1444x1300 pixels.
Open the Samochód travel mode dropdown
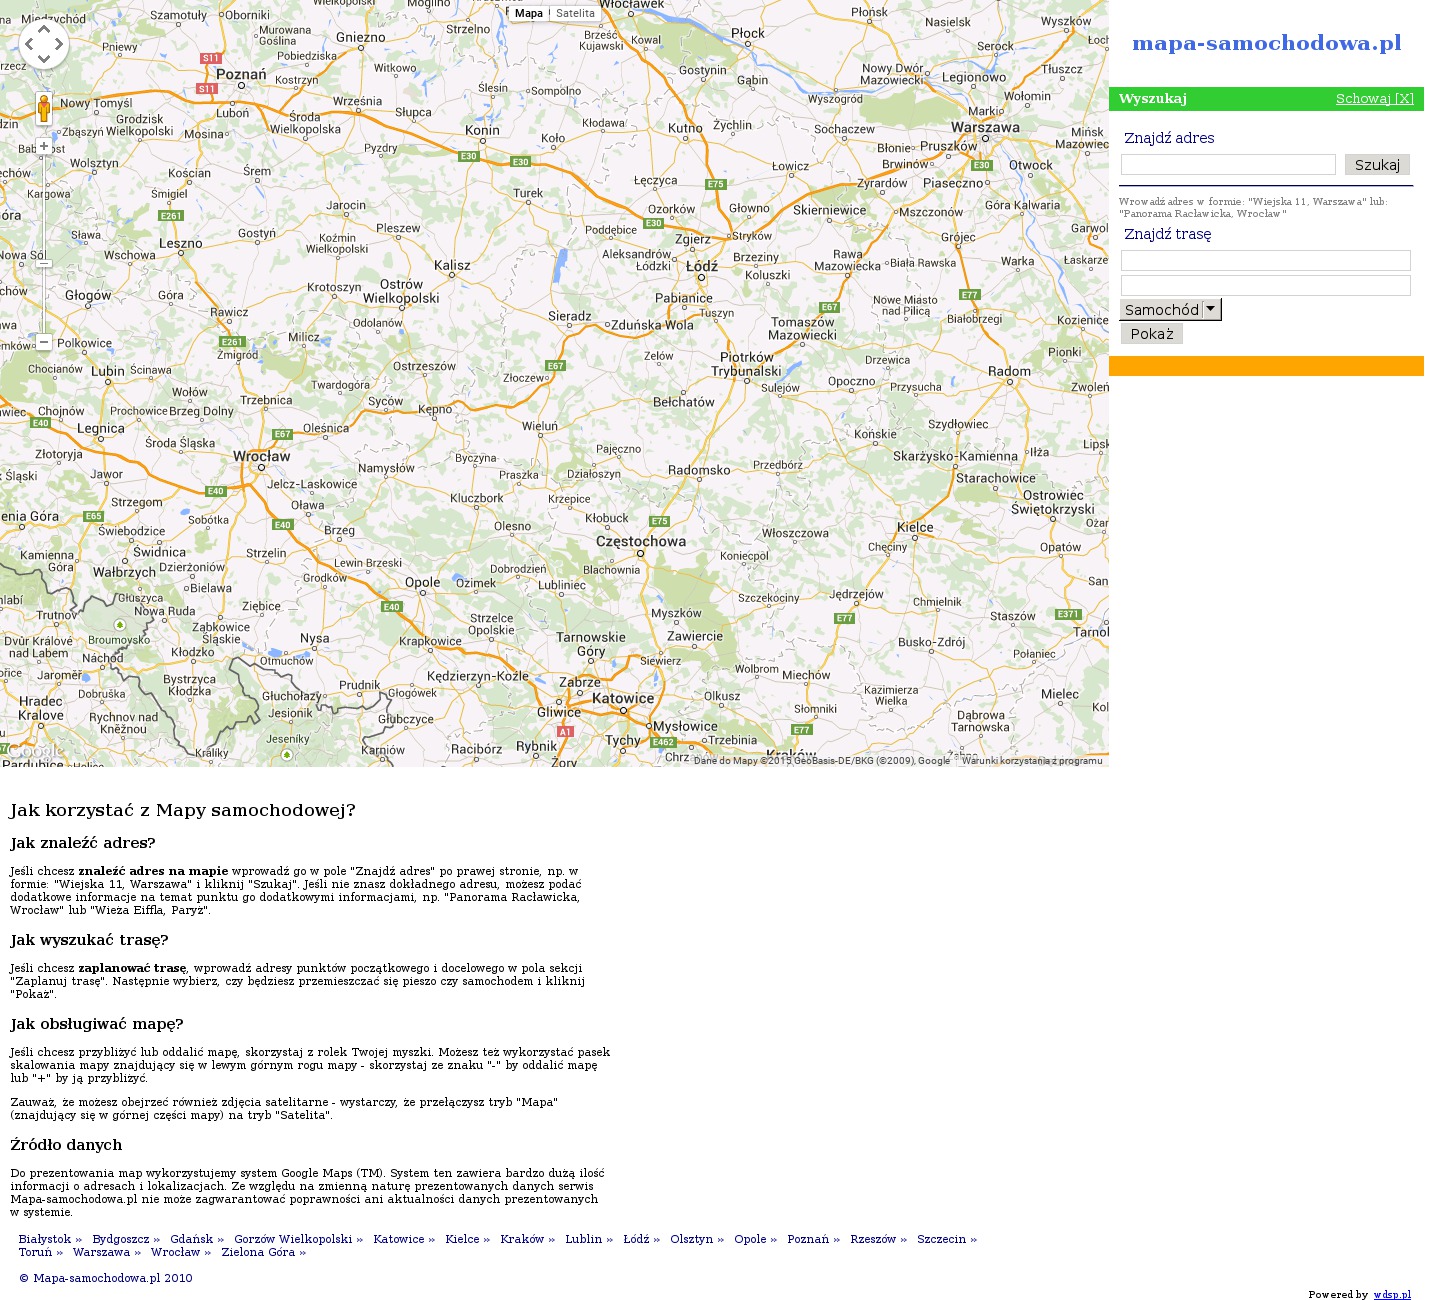pos(1170,310)
